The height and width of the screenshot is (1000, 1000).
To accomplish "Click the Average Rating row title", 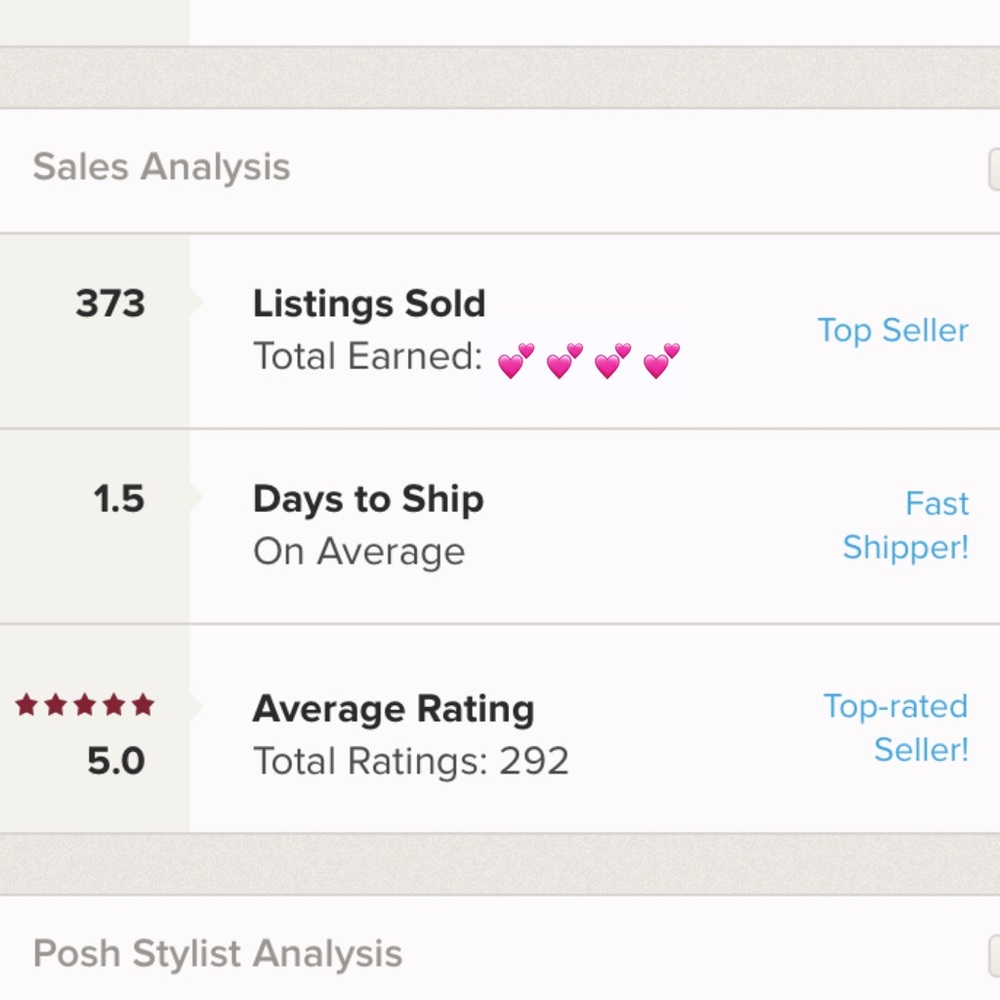I will [x=393, y=709].
